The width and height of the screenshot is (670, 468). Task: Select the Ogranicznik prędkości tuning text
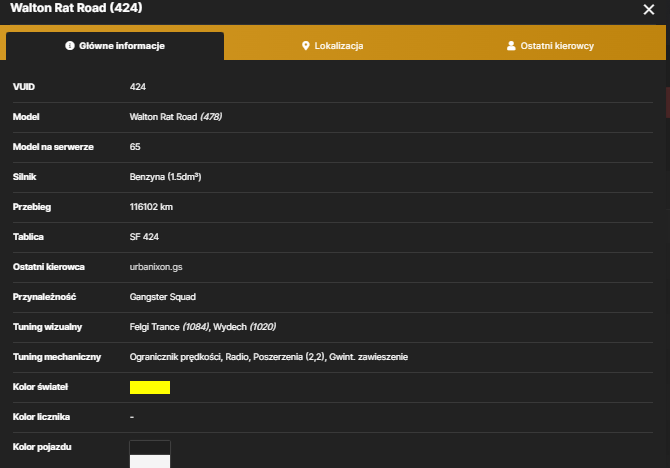175,357
